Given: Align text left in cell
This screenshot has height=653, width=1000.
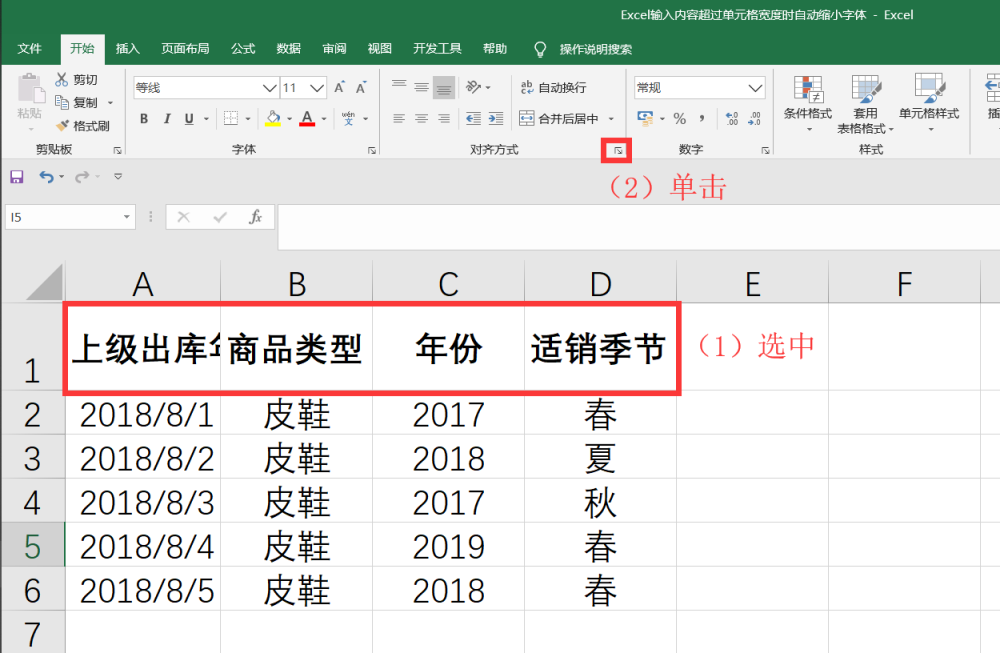Looking at the screenshot, I should [x=399, y=119].
